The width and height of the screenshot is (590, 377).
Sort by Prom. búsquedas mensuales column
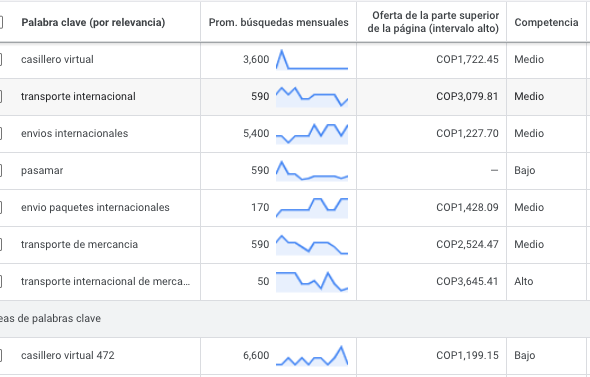coord(278,23)
